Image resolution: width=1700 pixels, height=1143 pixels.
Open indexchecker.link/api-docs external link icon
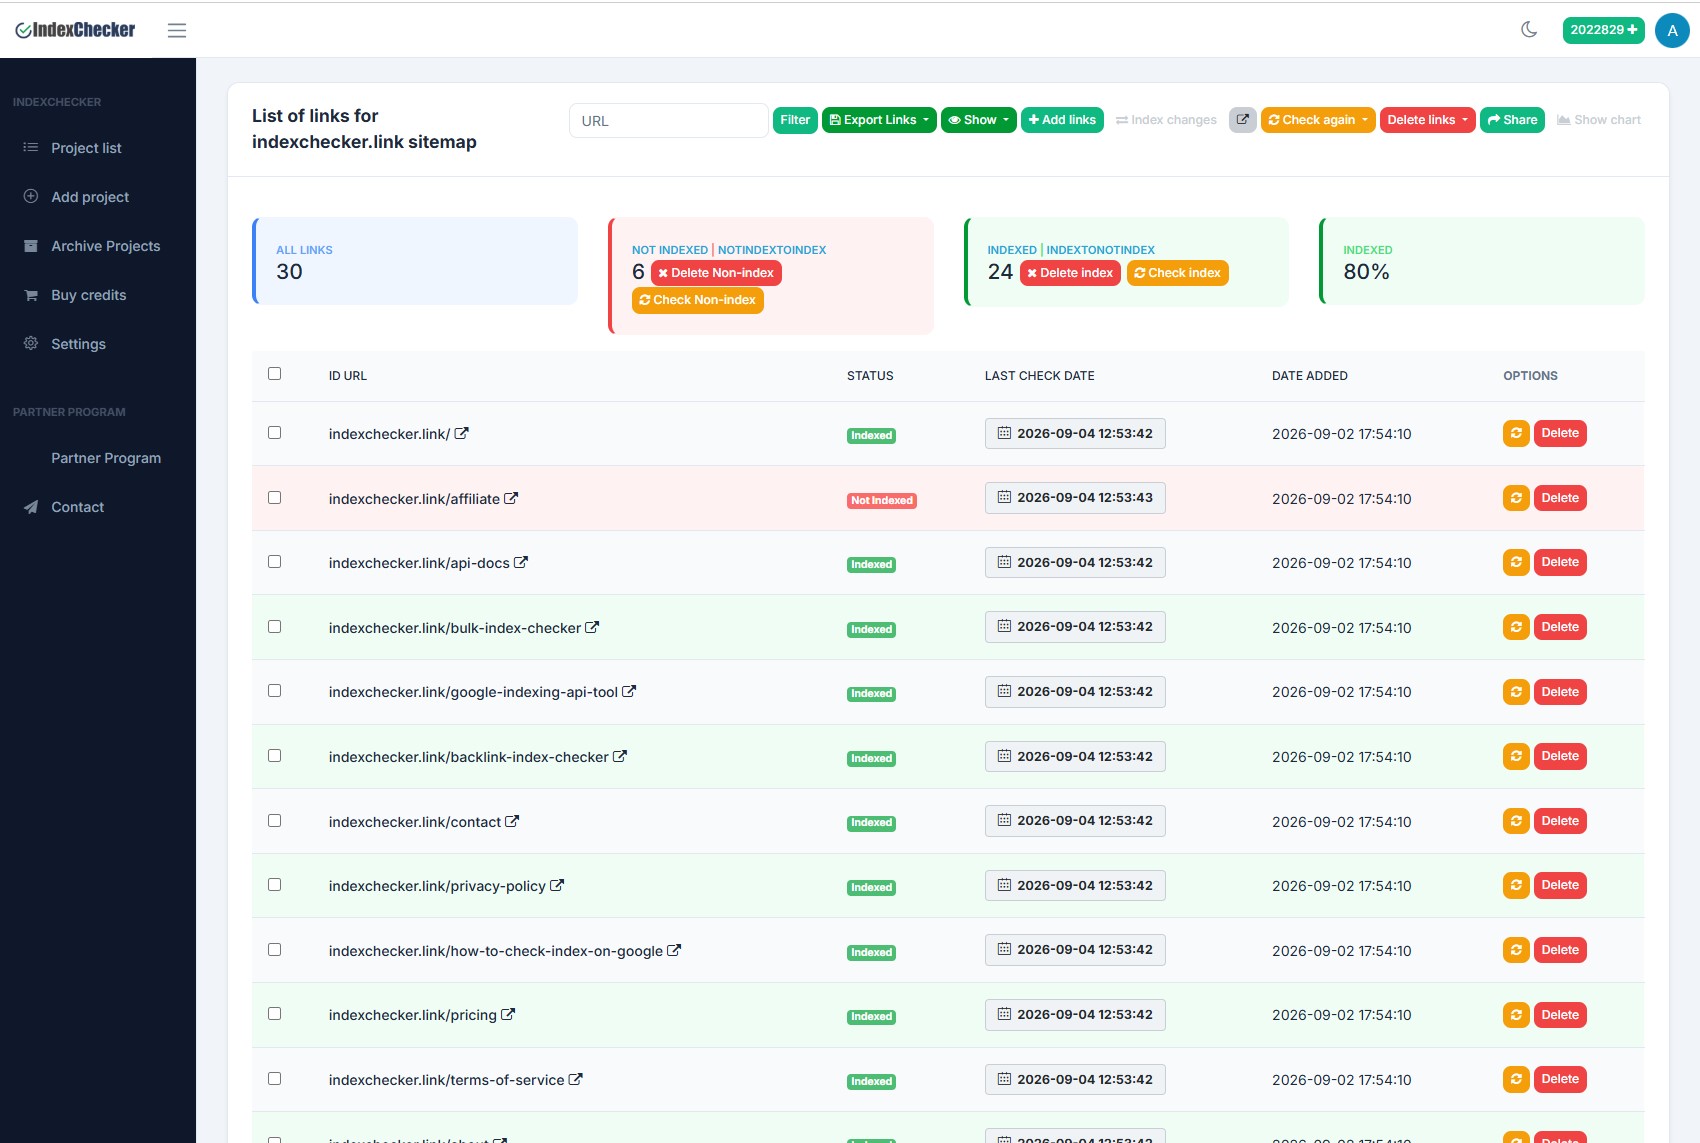click(521, 562)
